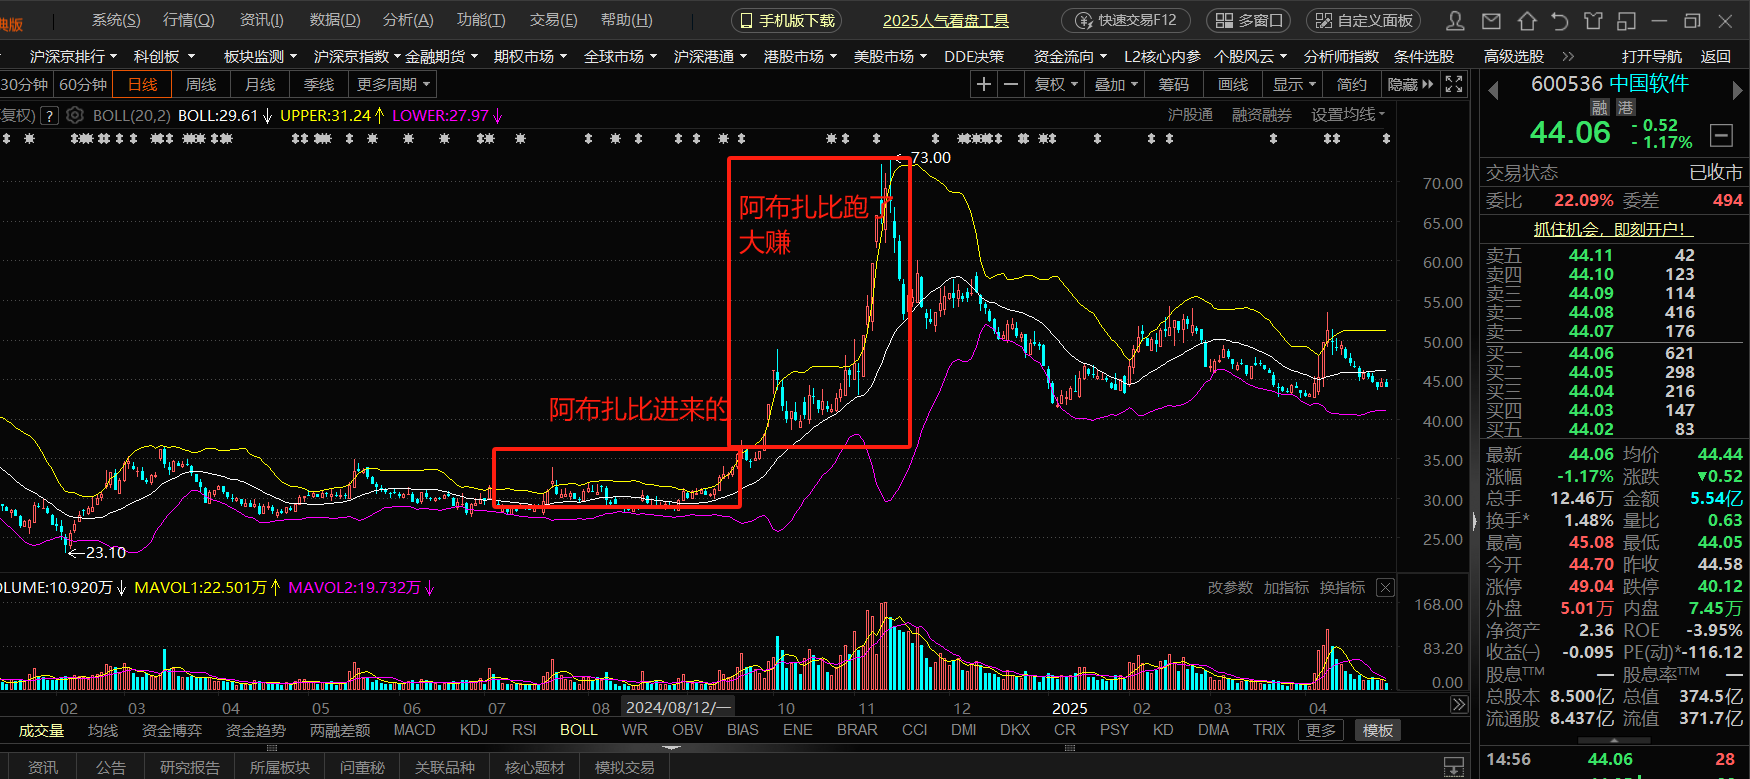Expand 全球市场 dropdown
Image resolution: width=1750 pixels, height=779 pixels.
click(x=620, y=56)
